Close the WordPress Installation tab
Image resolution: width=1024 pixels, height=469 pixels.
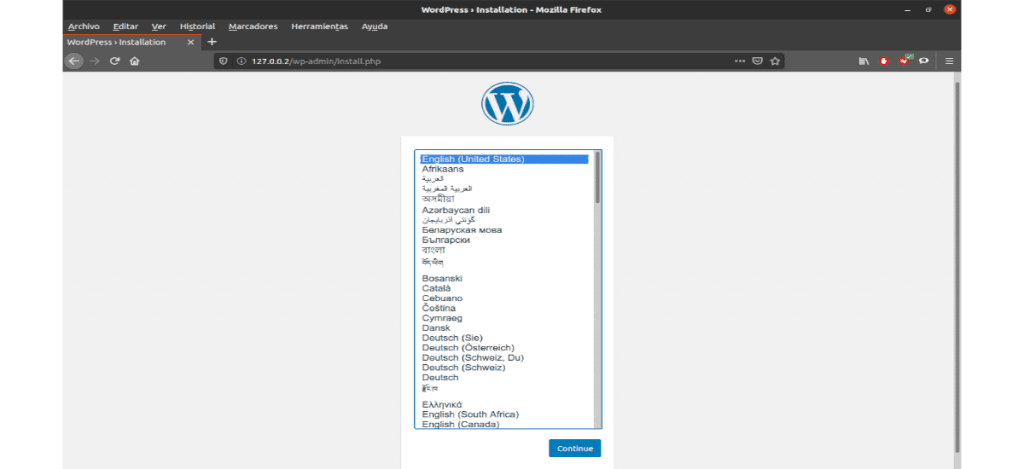tap(191, 42)
